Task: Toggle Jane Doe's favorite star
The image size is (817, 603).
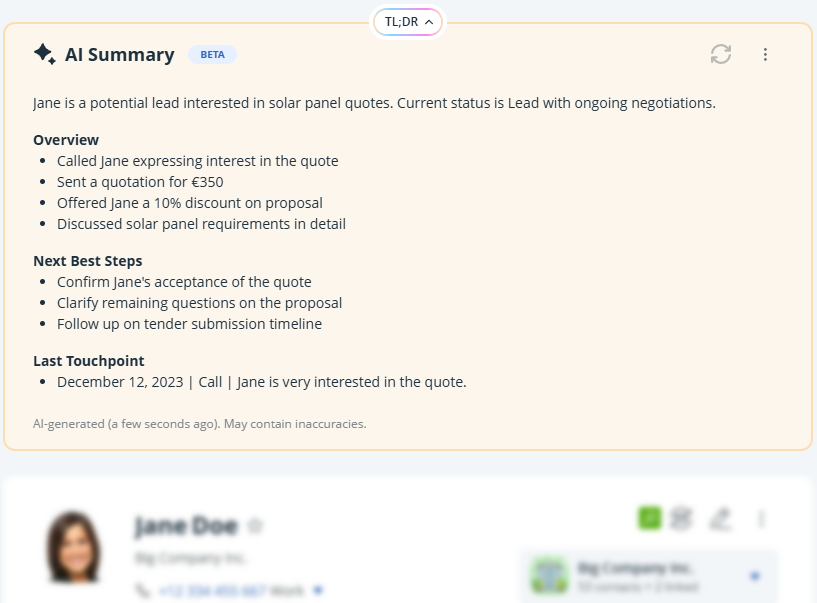Action: (256, 524)
